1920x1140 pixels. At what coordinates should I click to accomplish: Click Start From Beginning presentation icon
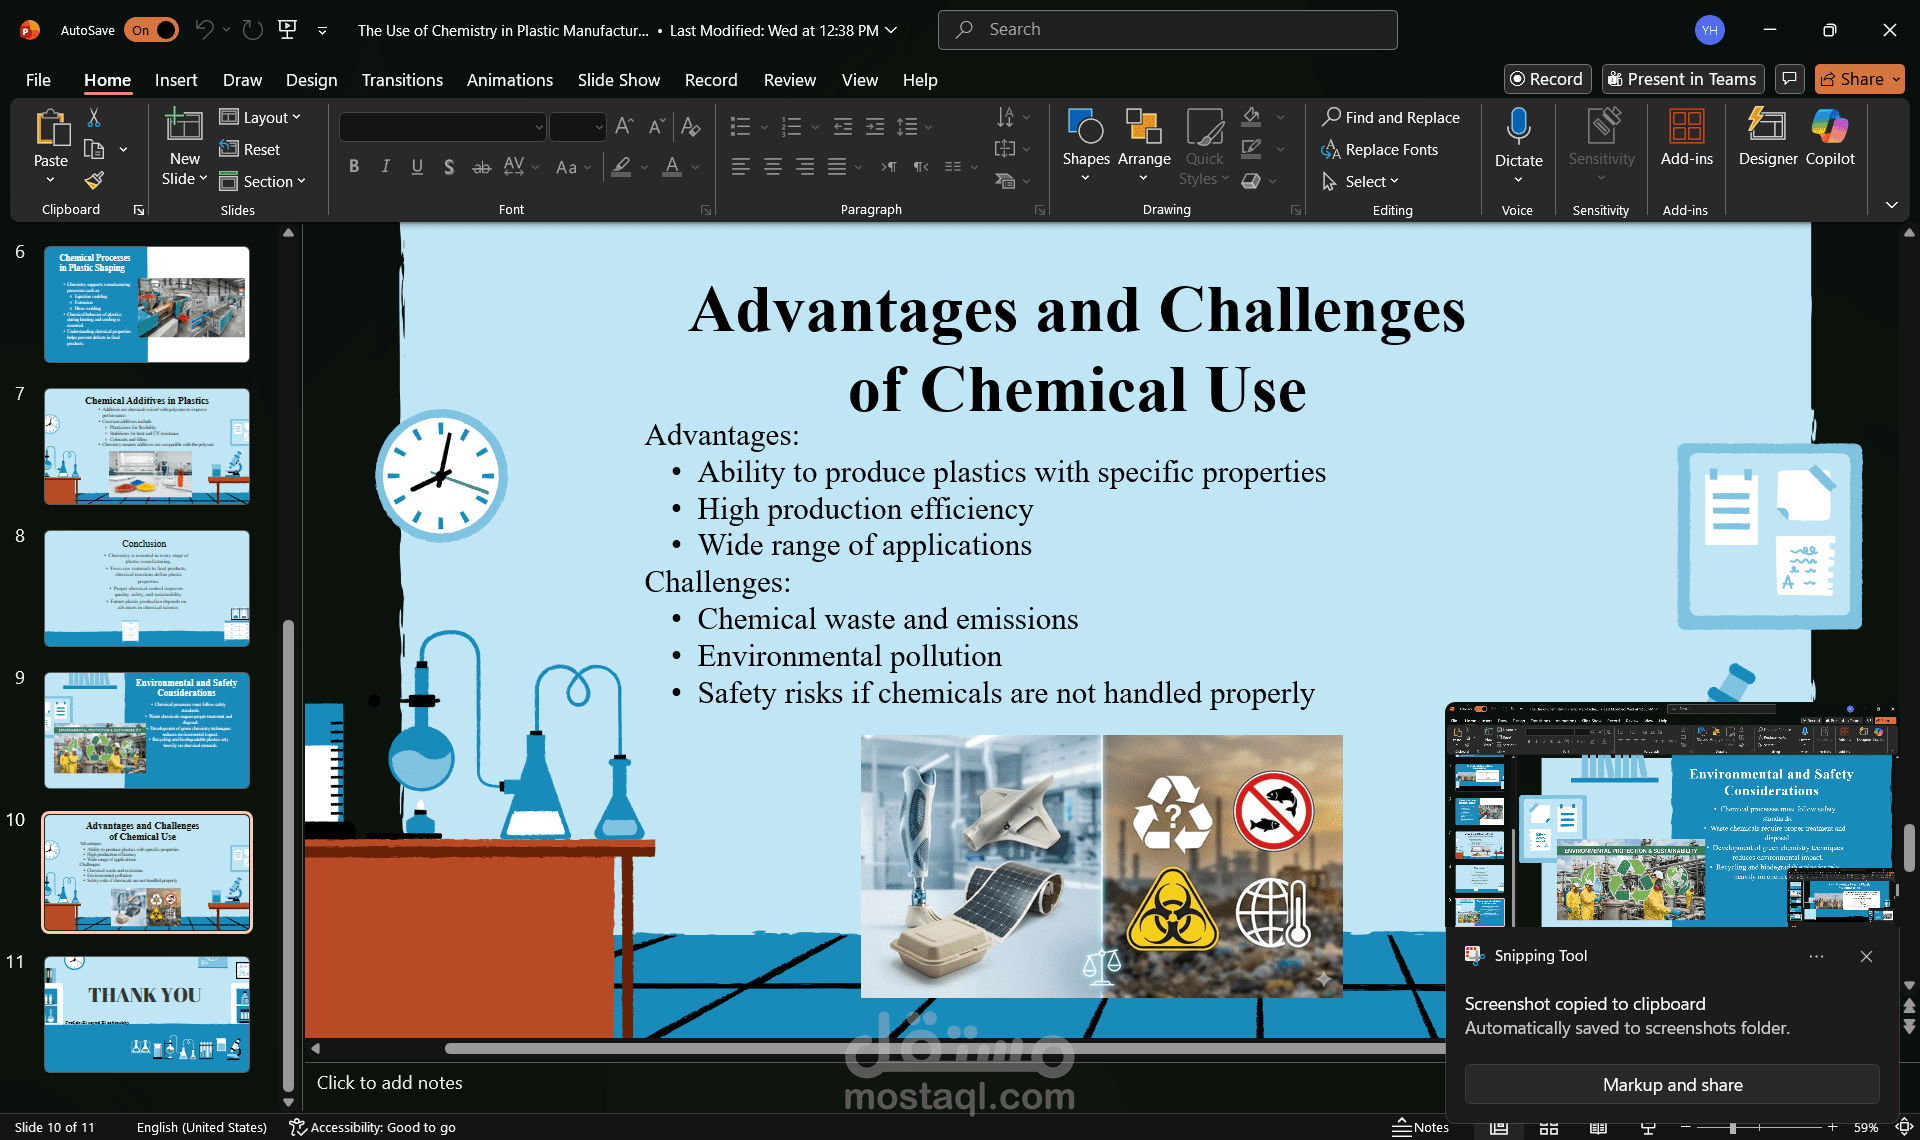pos(288,30)
